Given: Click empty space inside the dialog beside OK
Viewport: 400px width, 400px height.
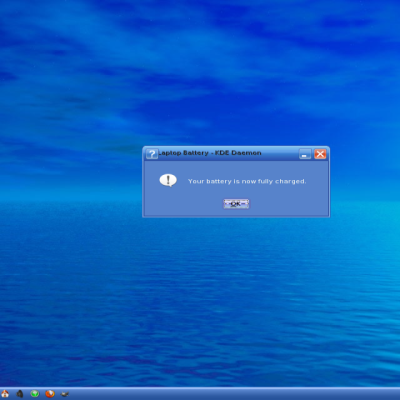Looking at the screenshot, I should pyautogui.click(x=283, y=204).
